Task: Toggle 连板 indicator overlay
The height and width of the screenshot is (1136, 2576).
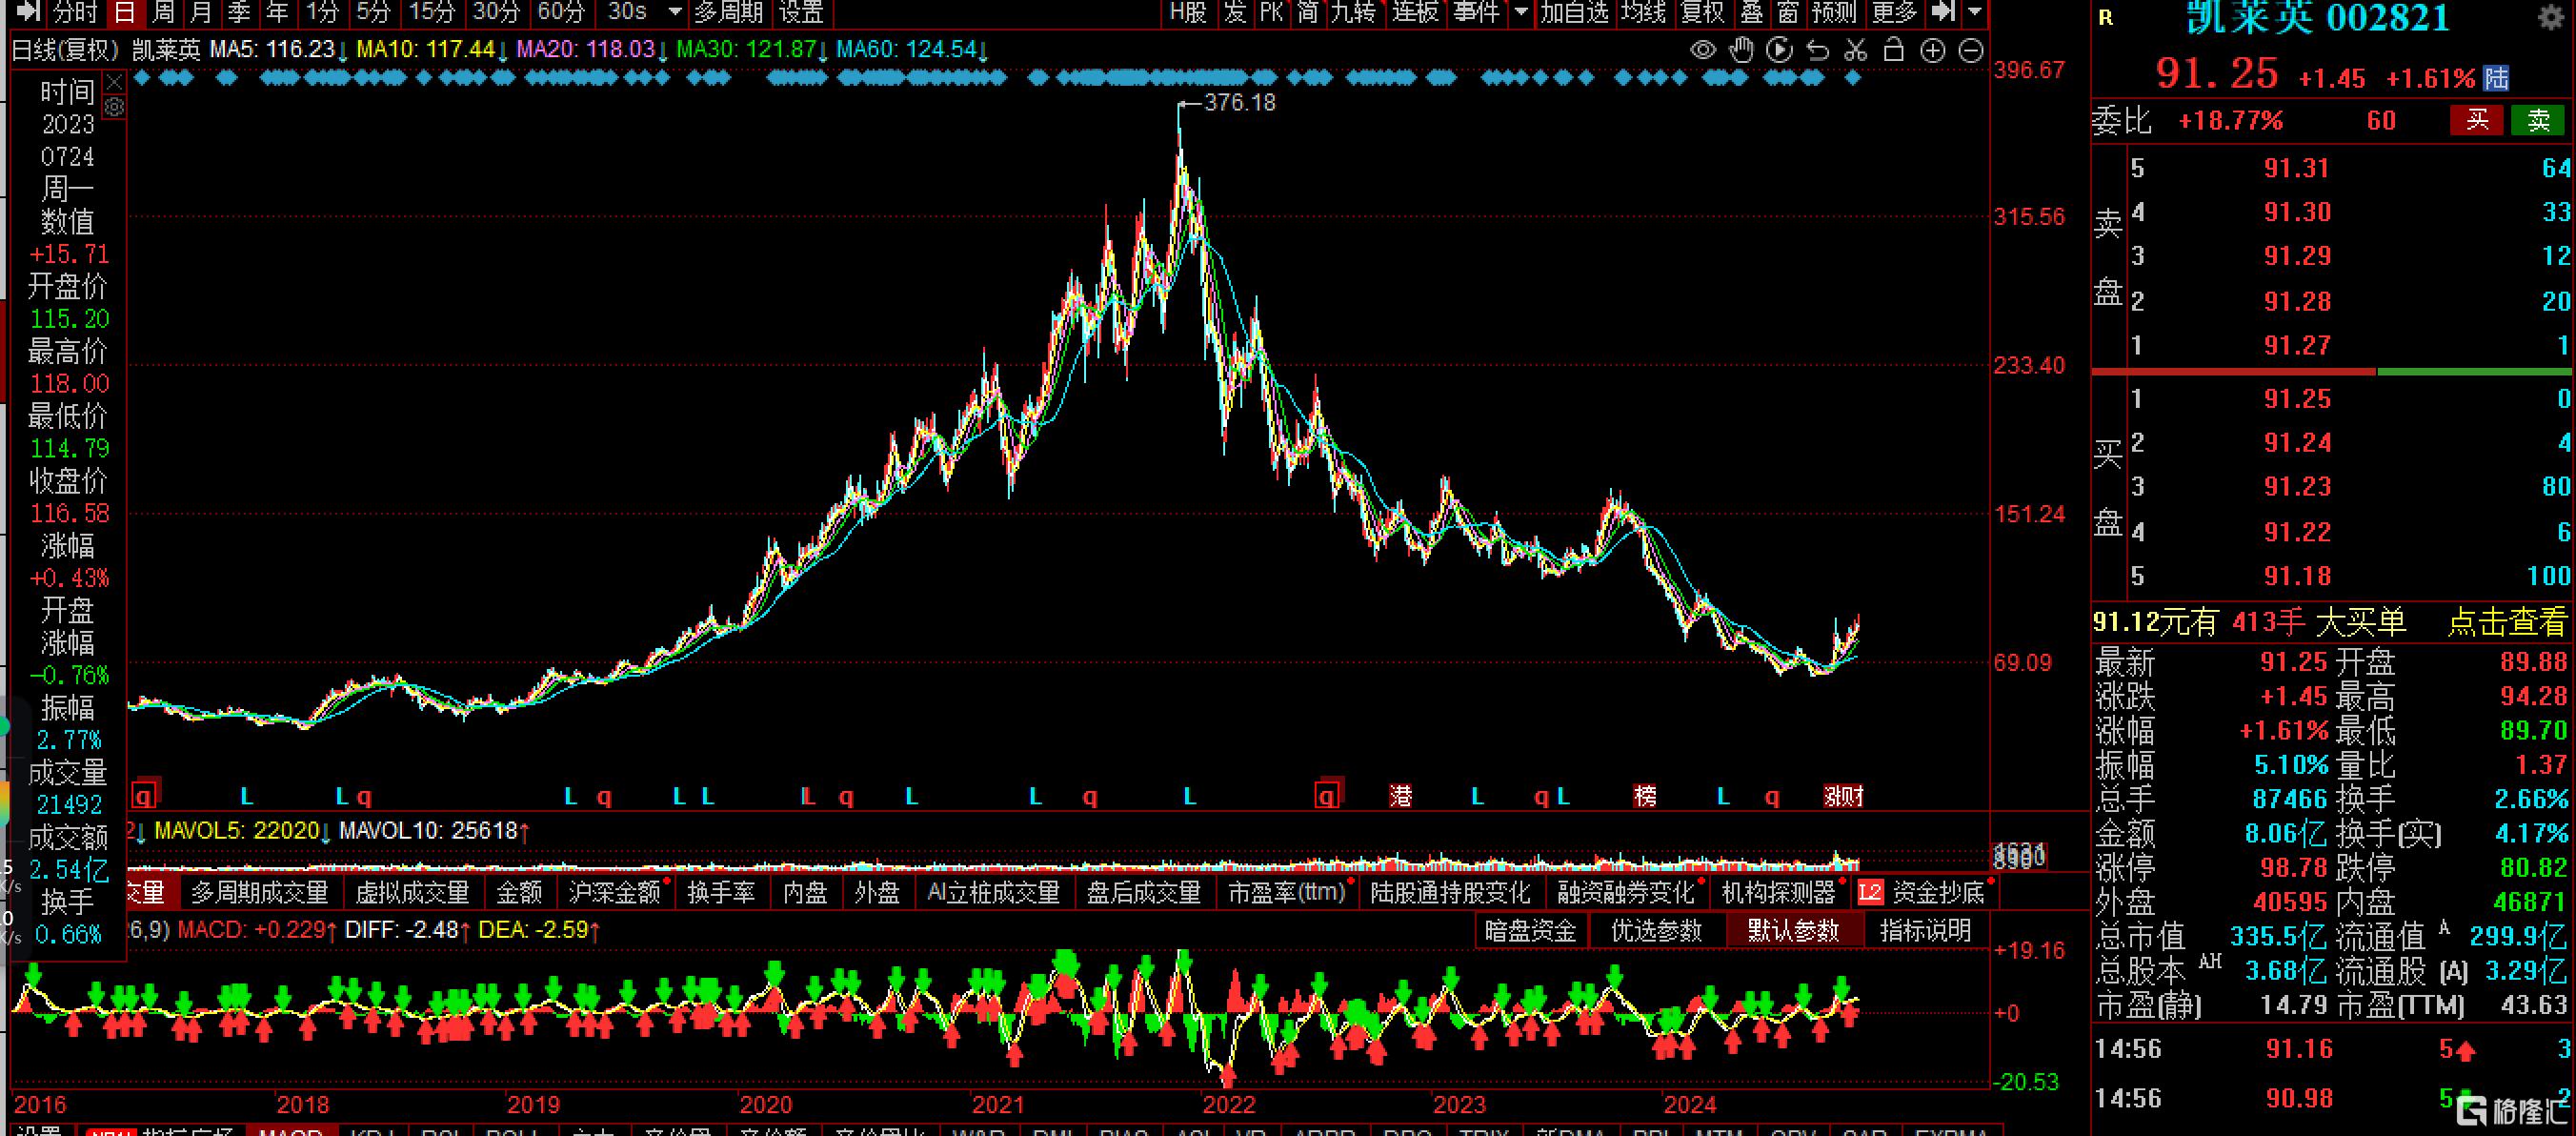Action: [x=1415, y=12]
